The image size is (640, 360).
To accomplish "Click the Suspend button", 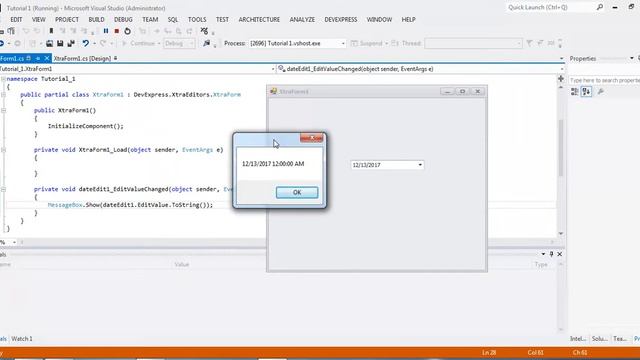I will (x=367, y=43).
